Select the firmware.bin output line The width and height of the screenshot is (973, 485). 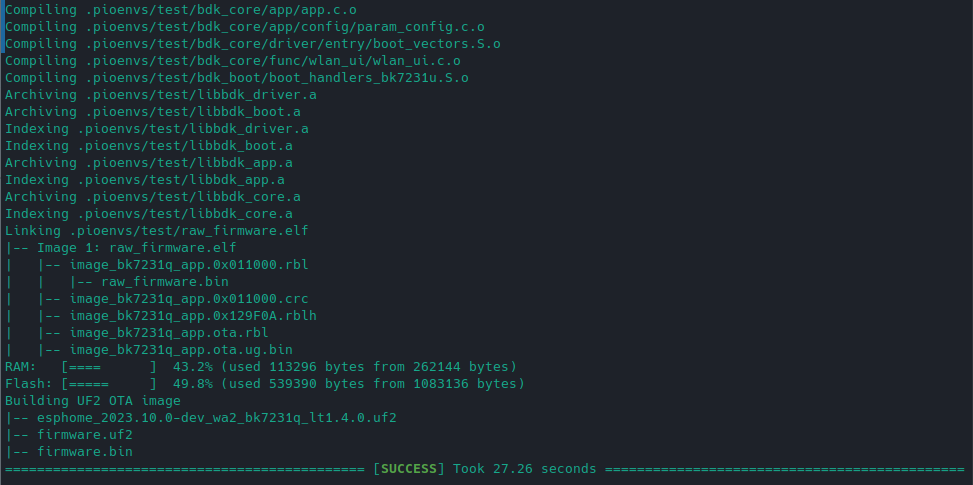[x=69, y=452]
